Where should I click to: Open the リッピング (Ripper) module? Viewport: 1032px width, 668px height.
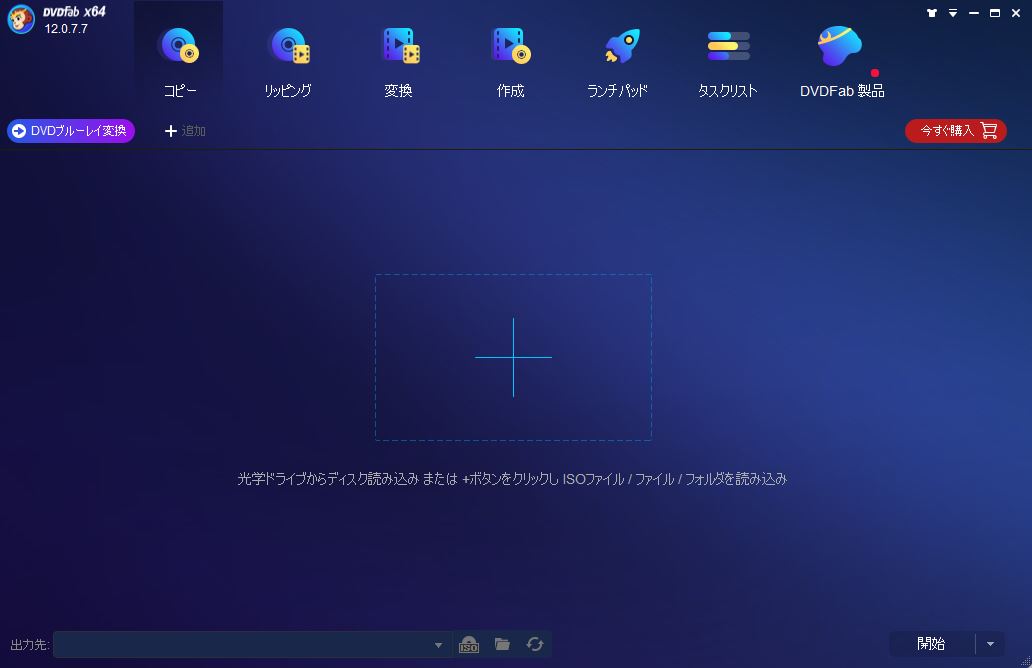pyautogui.click(x=288, y=60)
